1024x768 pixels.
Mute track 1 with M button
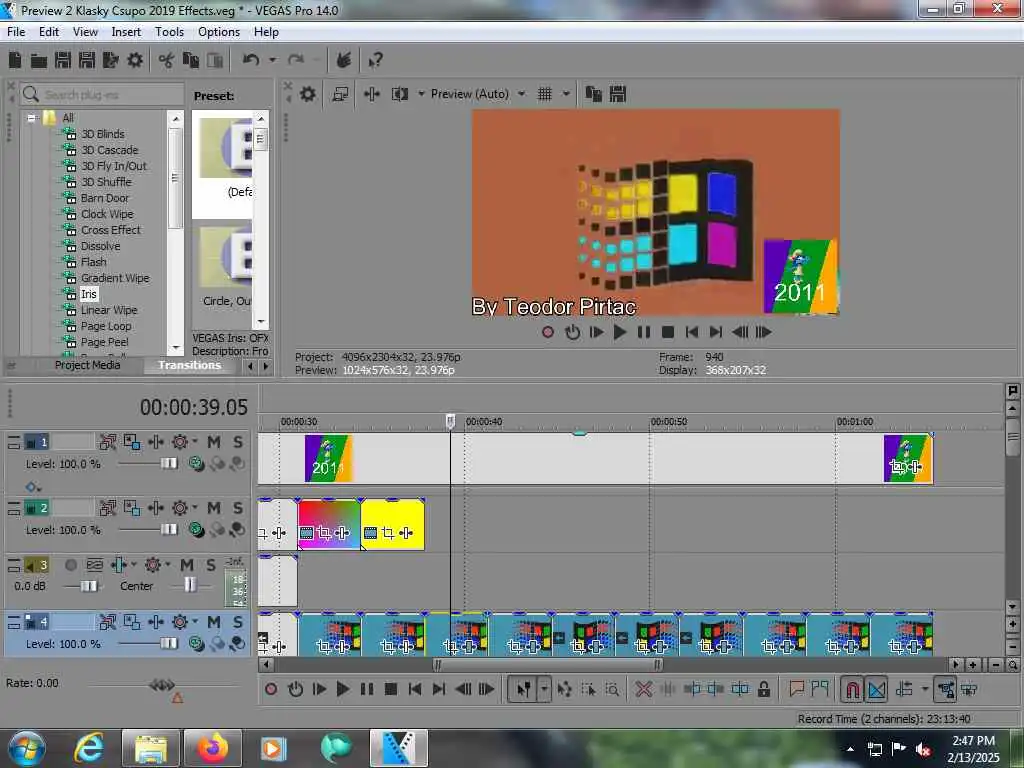point(214,442)
